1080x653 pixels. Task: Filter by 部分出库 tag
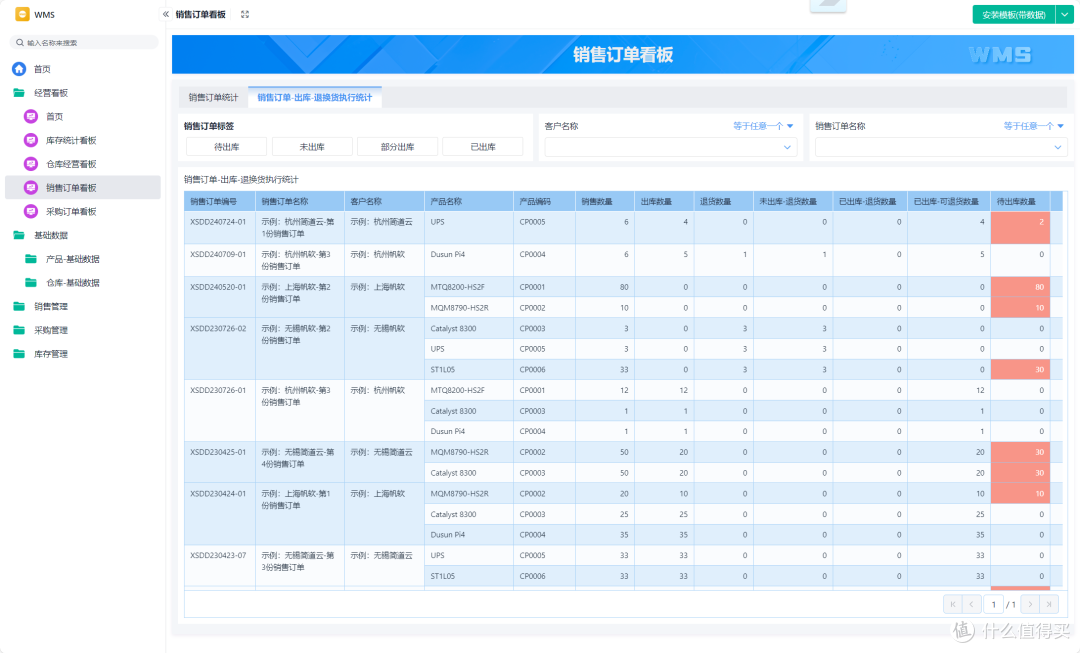tap(397, 147)
